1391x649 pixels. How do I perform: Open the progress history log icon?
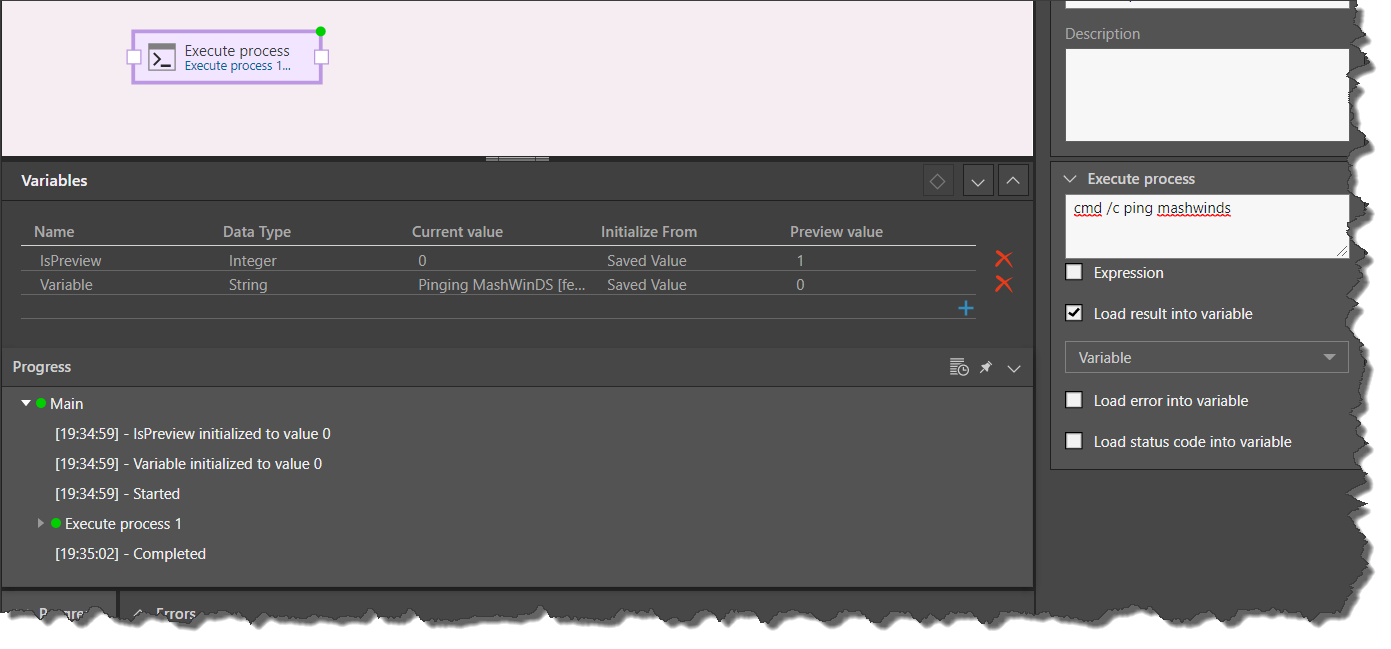[x=958, y=368]
